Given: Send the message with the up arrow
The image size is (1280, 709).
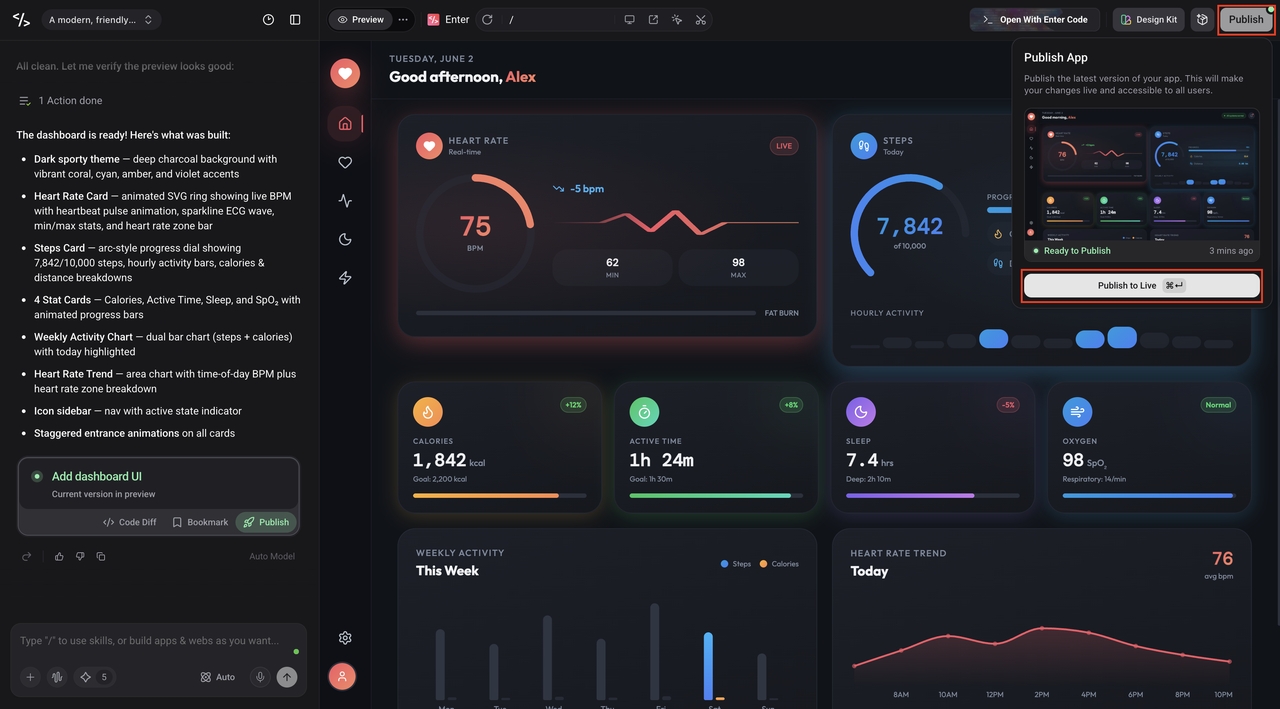Looking at the screenshot, I should click(x=287, y=677).
